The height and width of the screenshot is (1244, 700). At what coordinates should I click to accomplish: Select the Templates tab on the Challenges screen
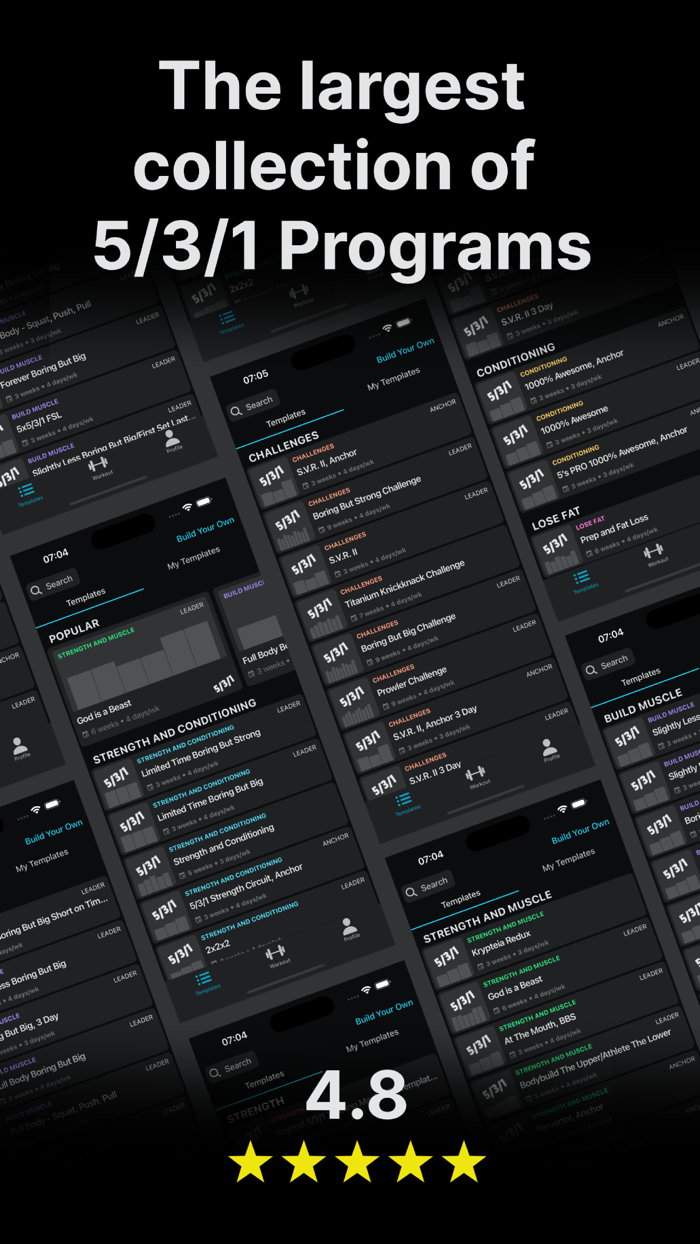tap(286, 420)
